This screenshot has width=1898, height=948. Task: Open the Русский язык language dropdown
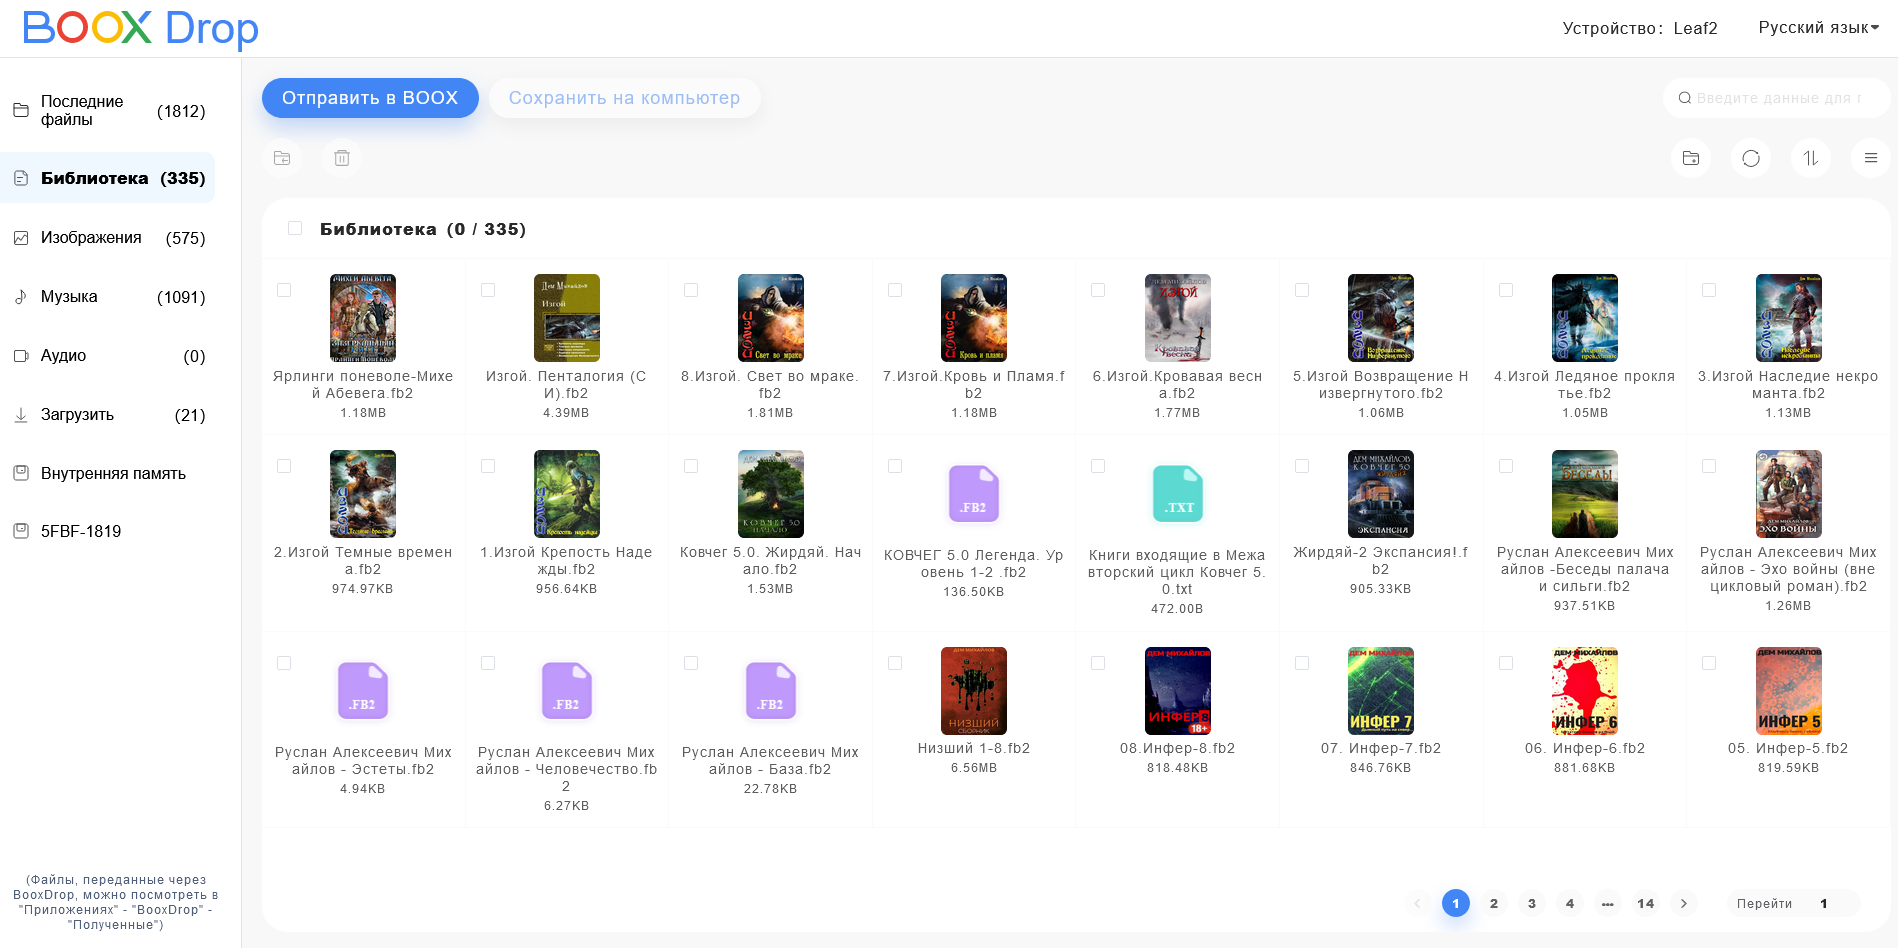click(1819, 28)
